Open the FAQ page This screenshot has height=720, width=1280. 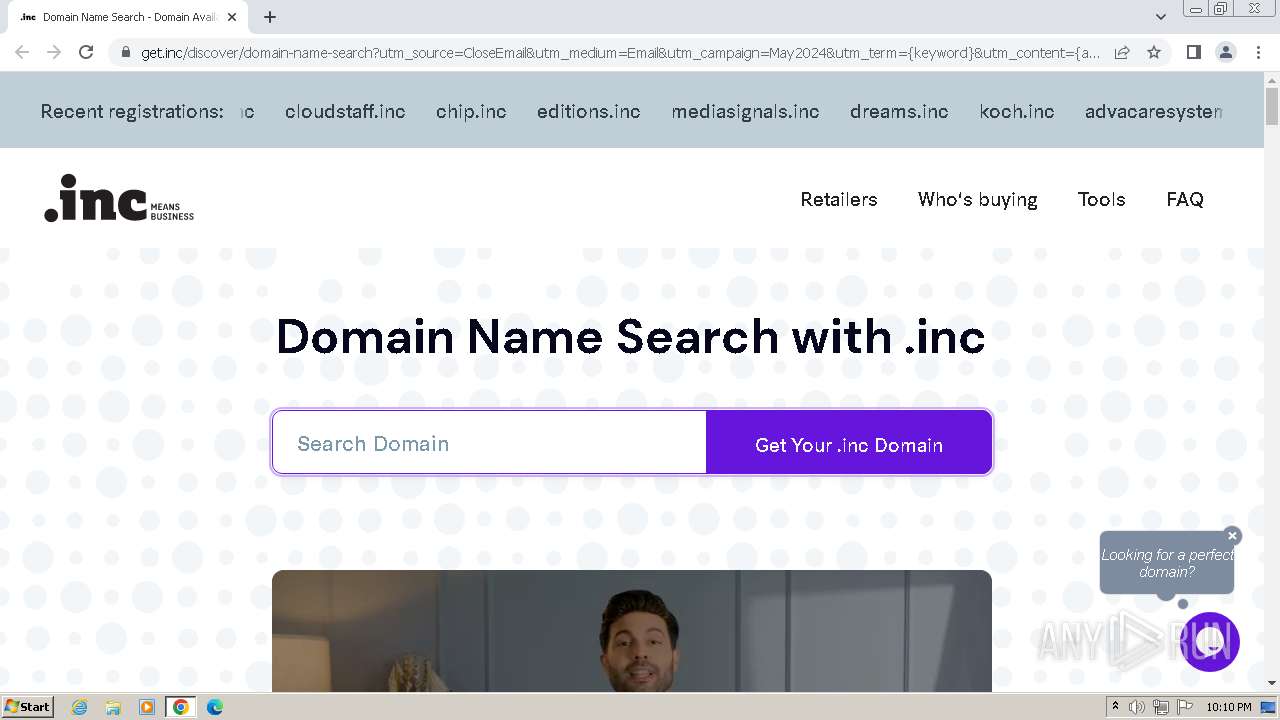(1185, 199)
